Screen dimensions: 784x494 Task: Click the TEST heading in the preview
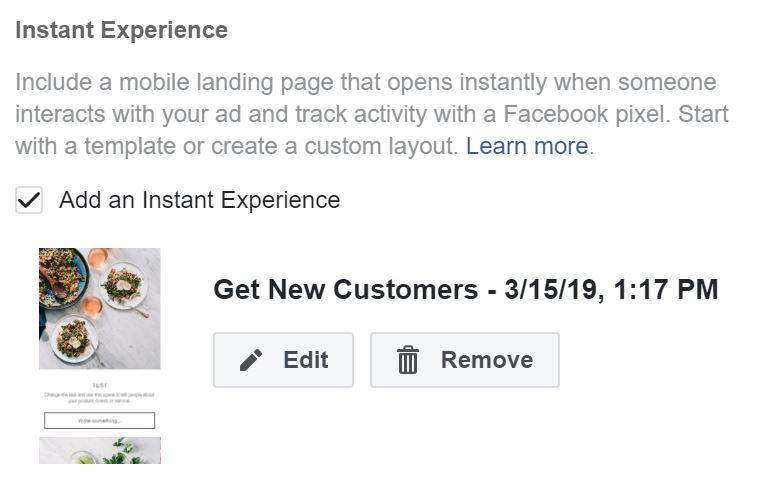click(x=99, y=385)
